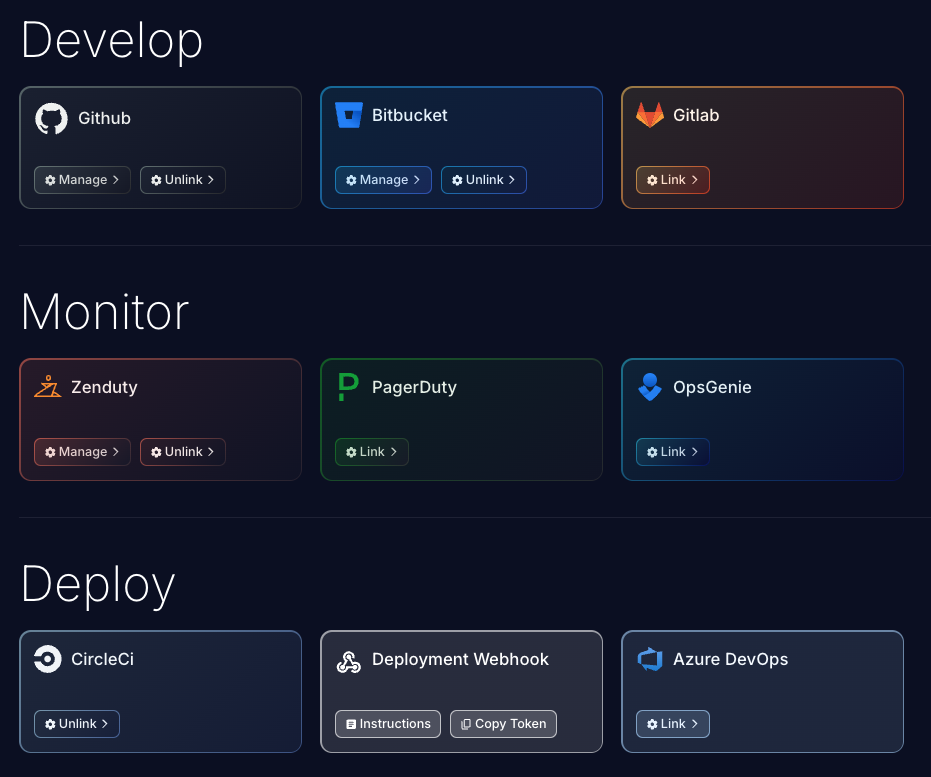Click the Github octocat logo icon

51,119
